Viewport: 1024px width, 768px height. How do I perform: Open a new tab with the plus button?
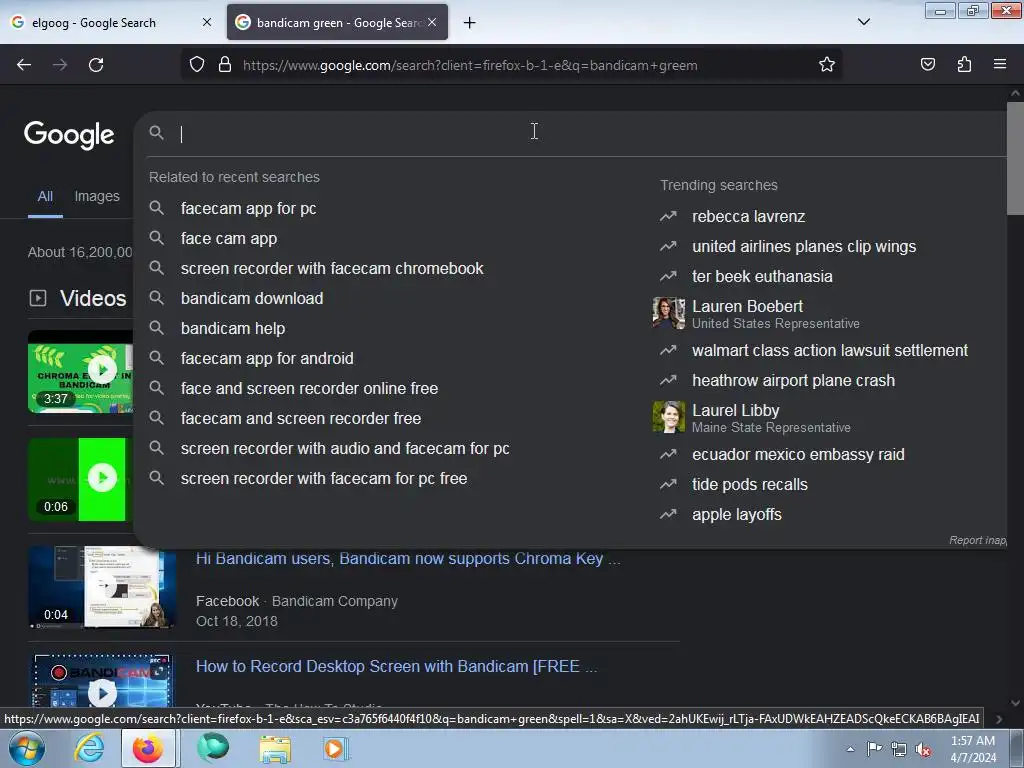coord(470,23)
